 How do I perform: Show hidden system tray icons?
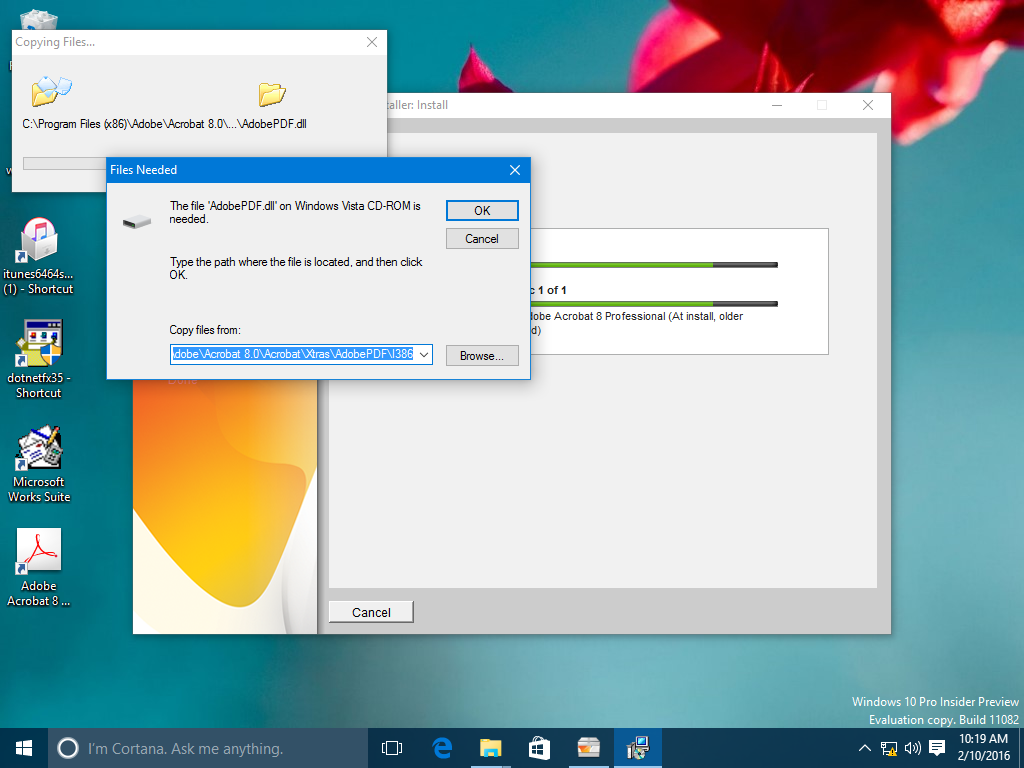click(864, 748)
